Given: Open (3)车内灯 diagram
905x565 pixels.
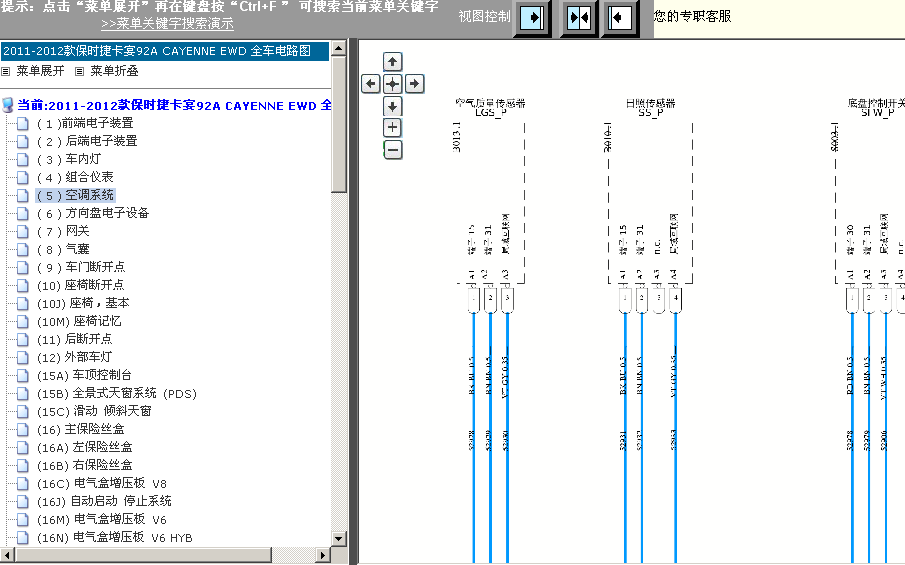Looking at the screenshot, I should [69, 159].
